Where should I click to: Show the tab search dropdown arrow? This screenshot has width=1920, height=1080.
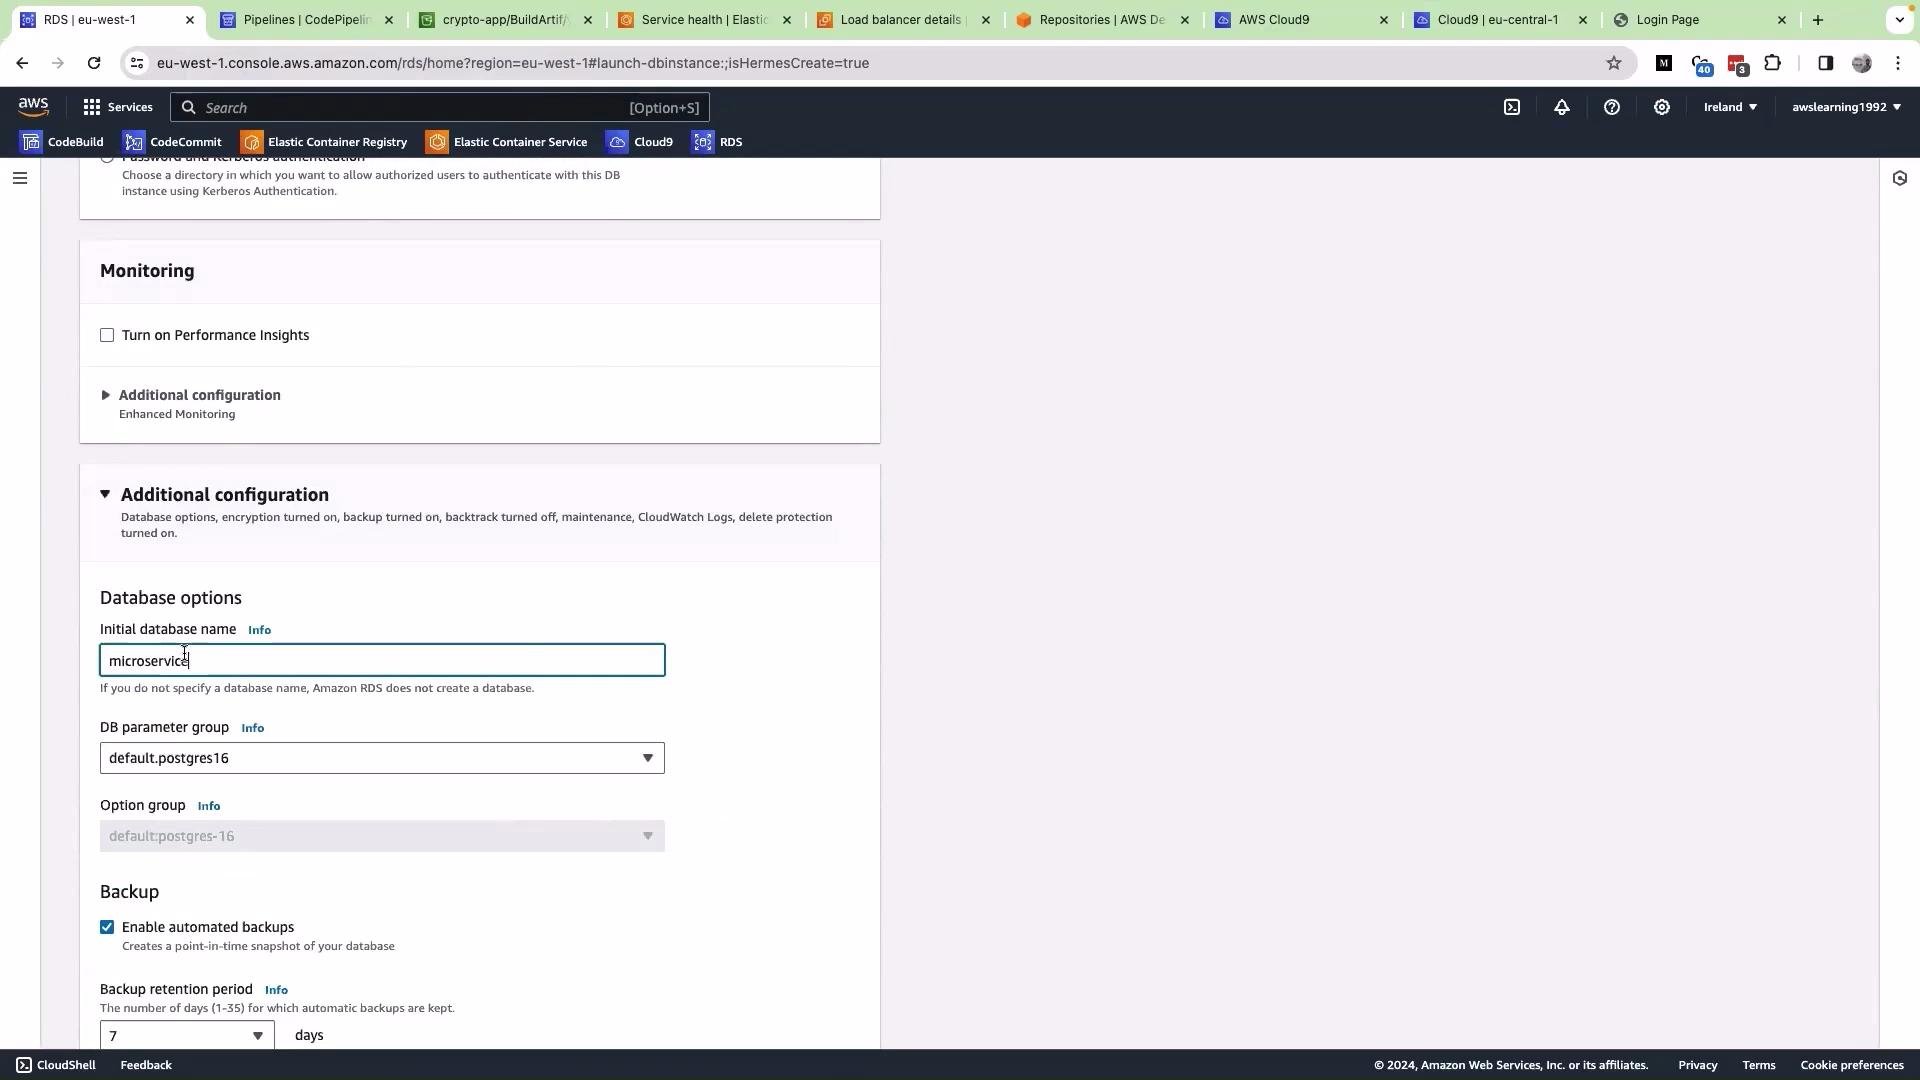[x=1900, y=20]
